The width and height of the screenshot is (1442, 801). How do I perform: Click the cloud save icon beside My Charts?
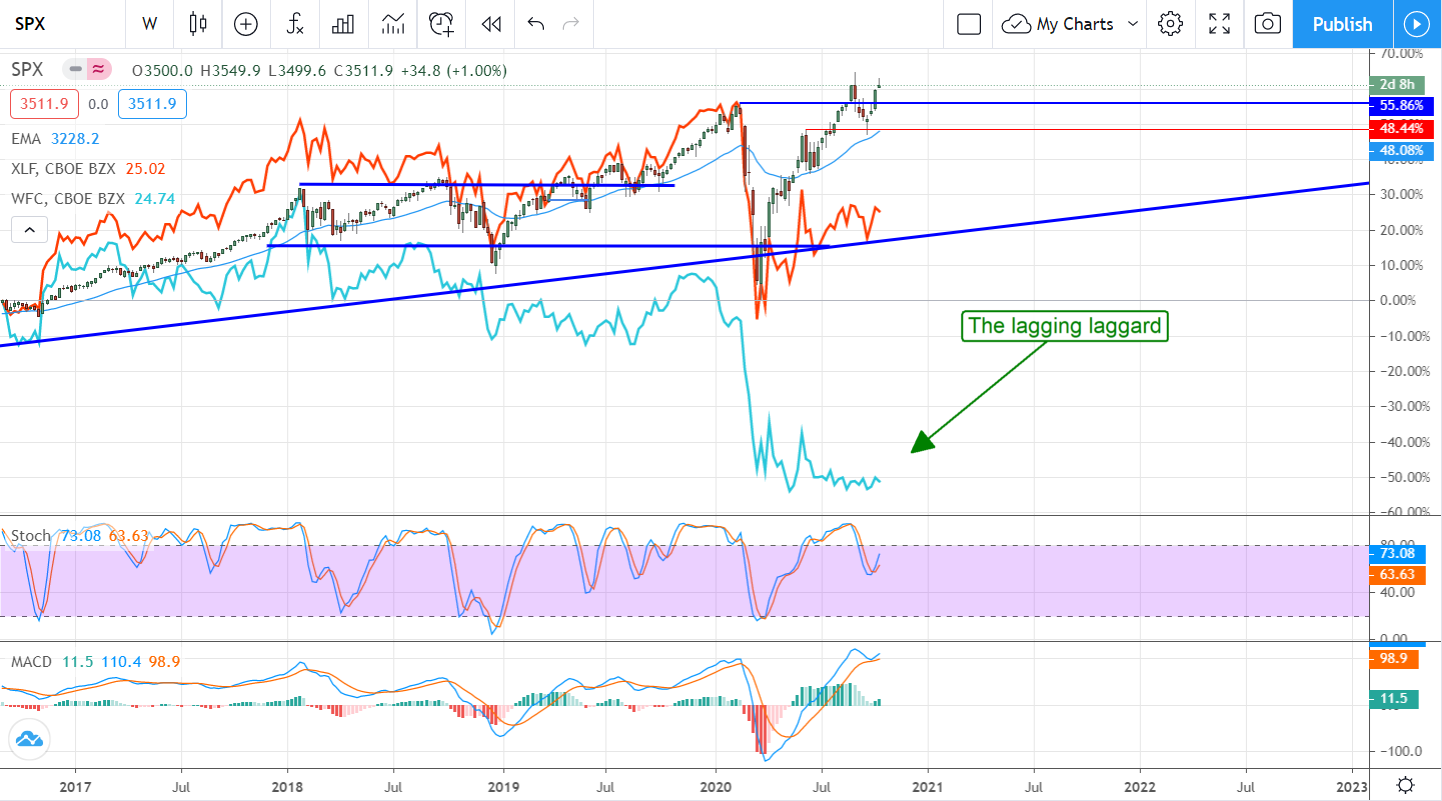coord(1017,24)
